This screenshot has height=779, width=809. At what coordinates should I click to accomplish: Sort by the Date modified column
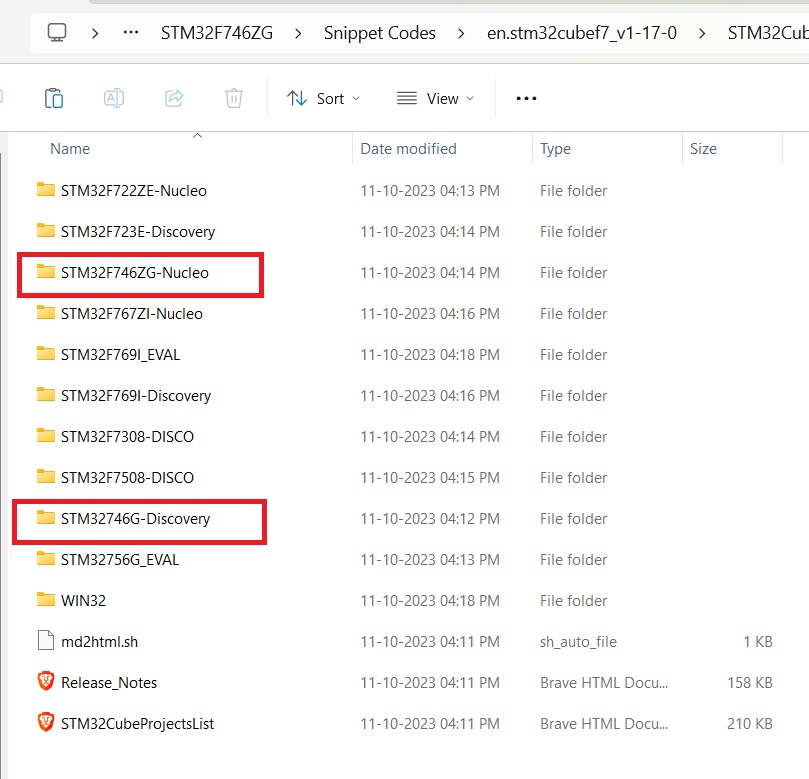[408, 148]
